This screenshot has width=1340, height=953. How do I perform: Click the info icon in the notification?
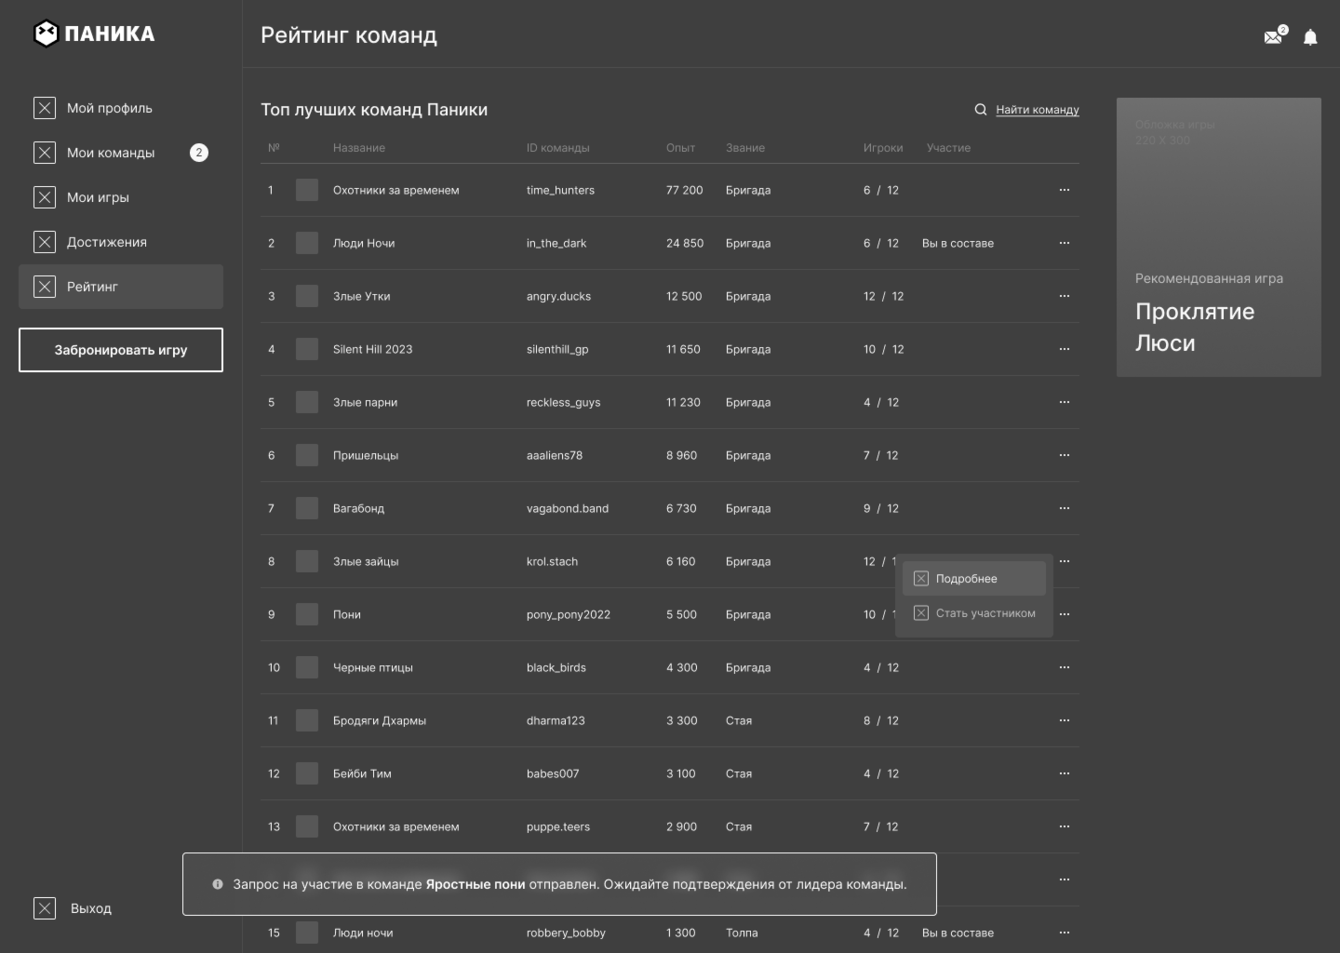coord(218,884)
